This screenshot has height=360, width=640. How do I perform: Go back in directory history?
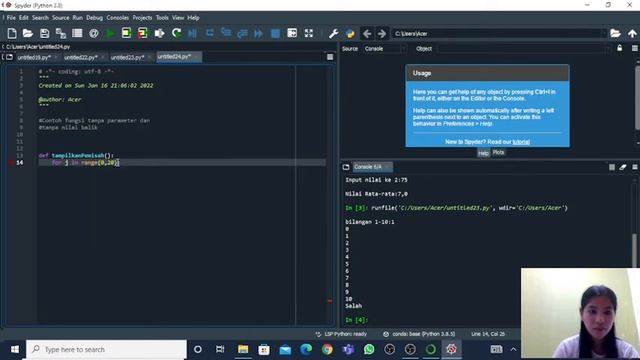pos(367,33)
